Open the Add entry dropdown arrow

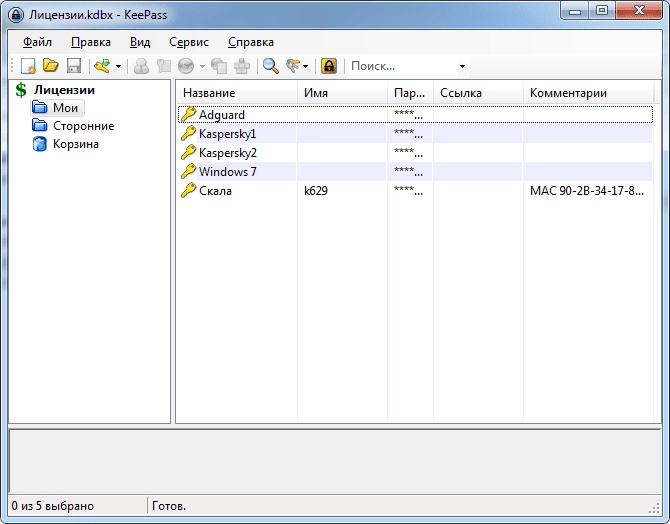118,67
